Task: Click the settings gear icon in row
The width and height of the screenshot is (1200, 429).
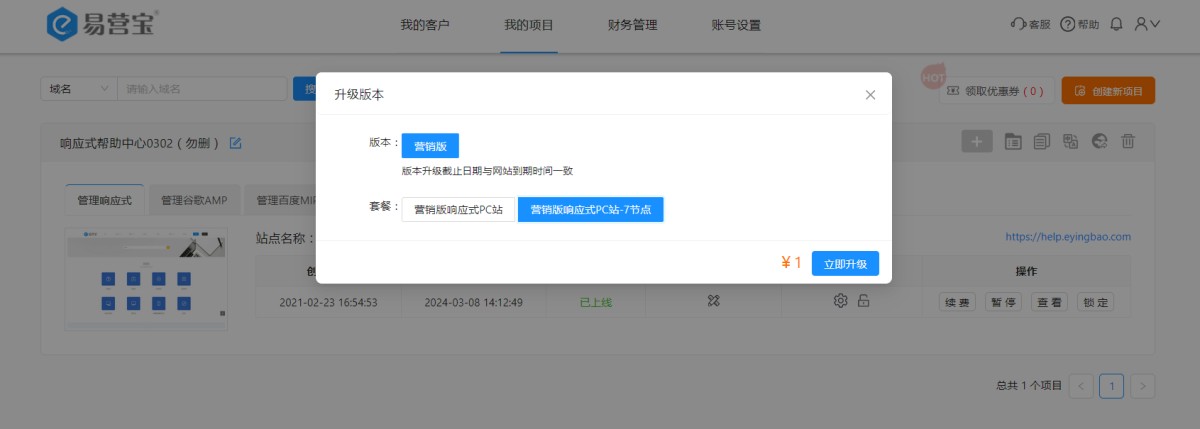Action: tap(841, 300)
